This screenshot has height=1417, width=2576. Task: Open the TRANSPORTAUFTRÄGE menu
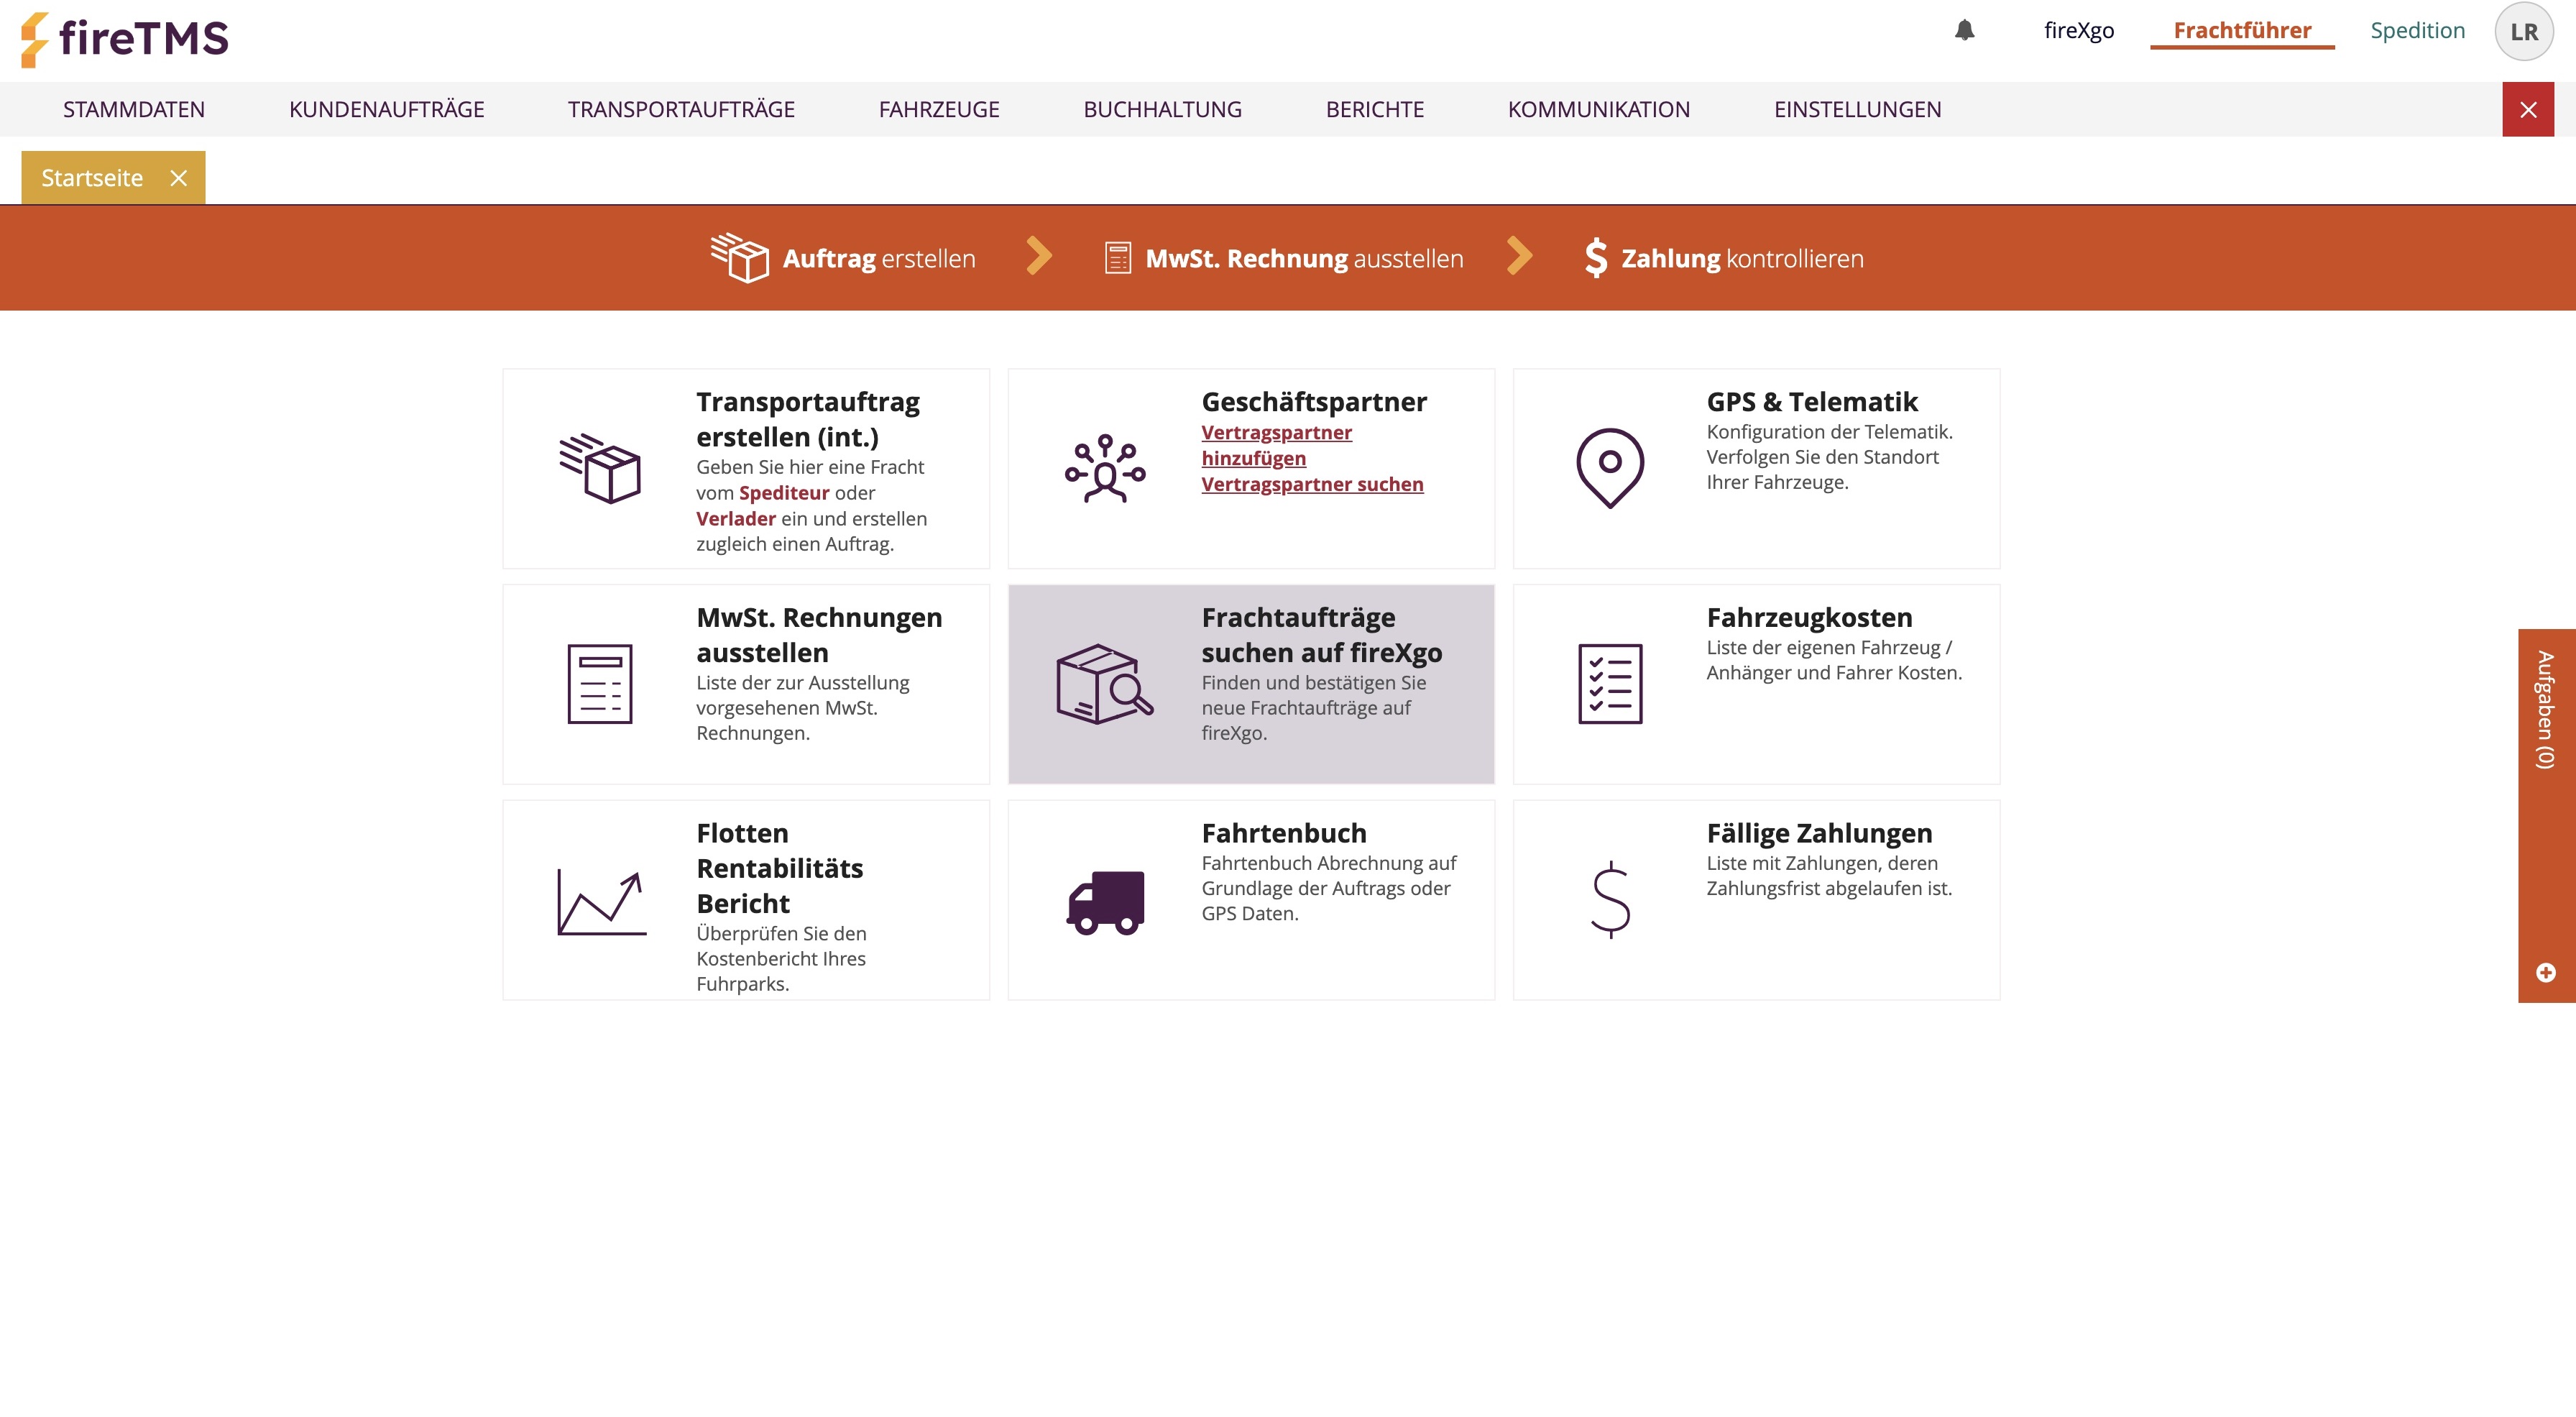click(681, 109)
